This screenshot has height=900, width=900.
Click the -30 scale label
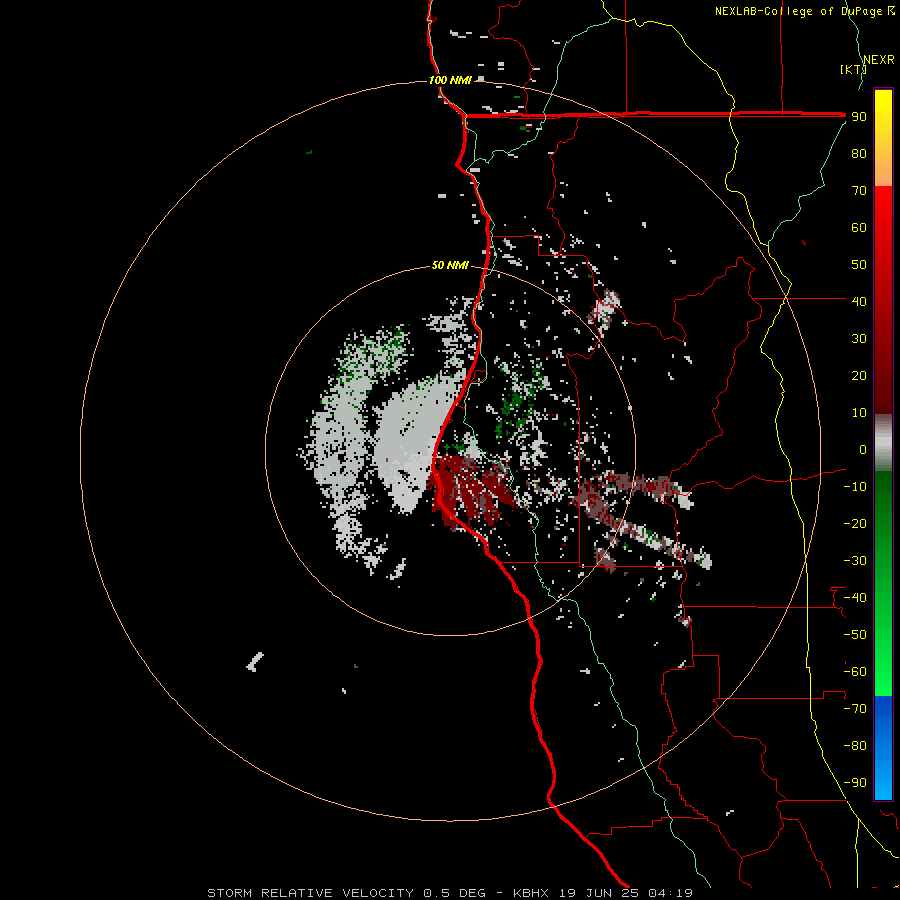[x=855, y=561]
